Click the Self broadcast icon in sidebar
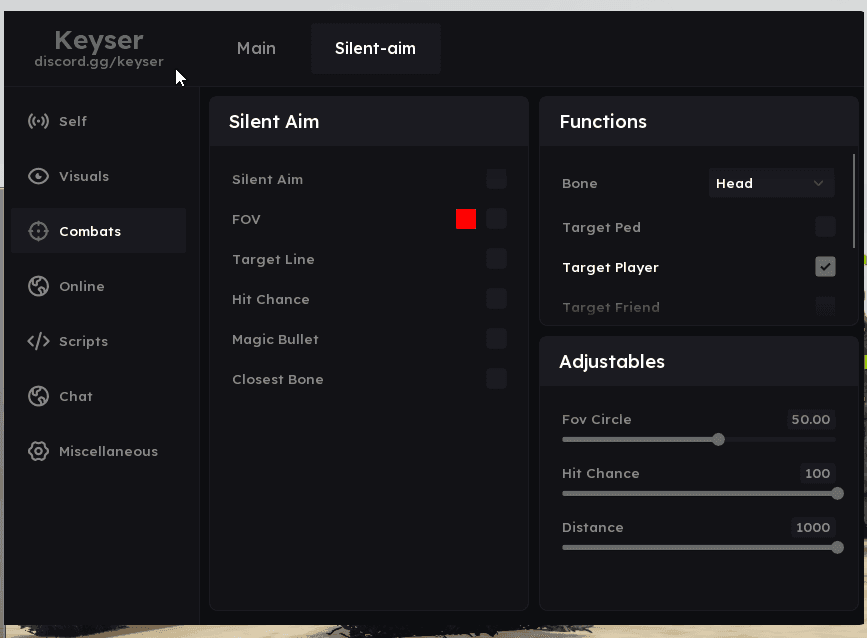867x638 pixels. [x=38, y=121]
